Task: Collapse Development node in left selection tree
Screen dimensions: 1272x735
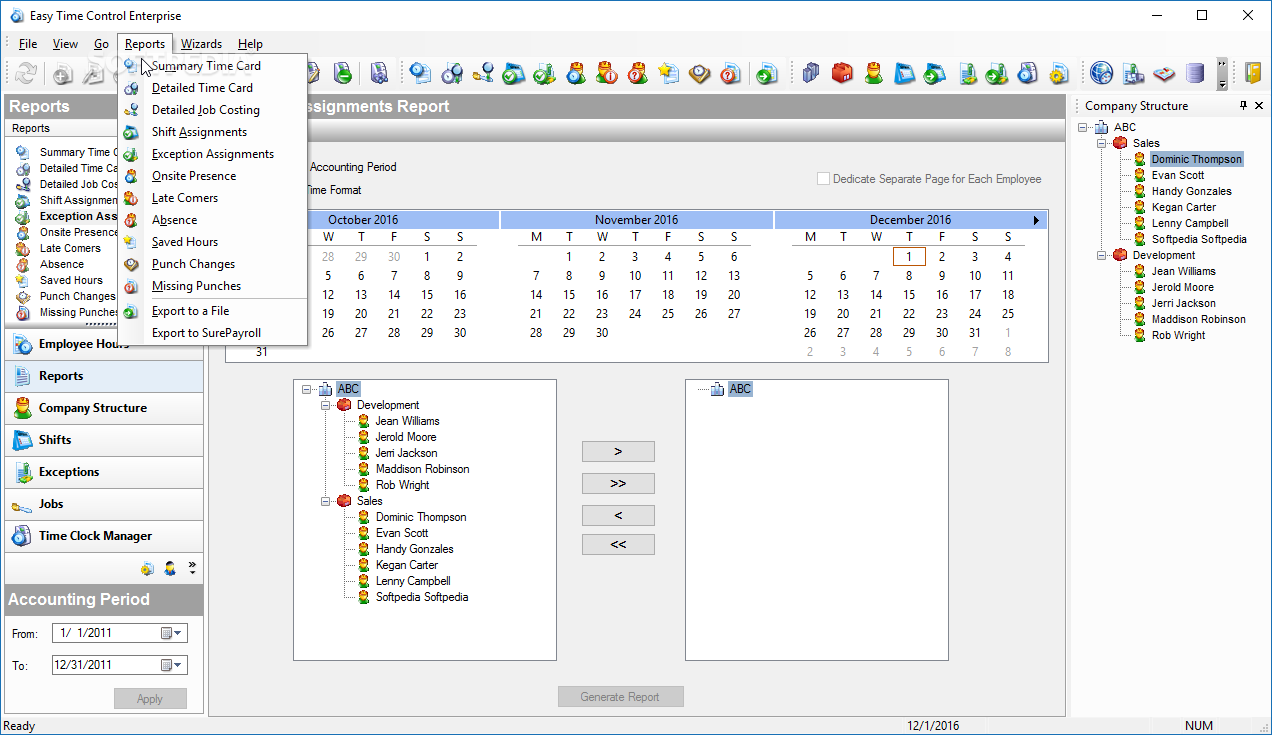Action: tap(325, 405)
